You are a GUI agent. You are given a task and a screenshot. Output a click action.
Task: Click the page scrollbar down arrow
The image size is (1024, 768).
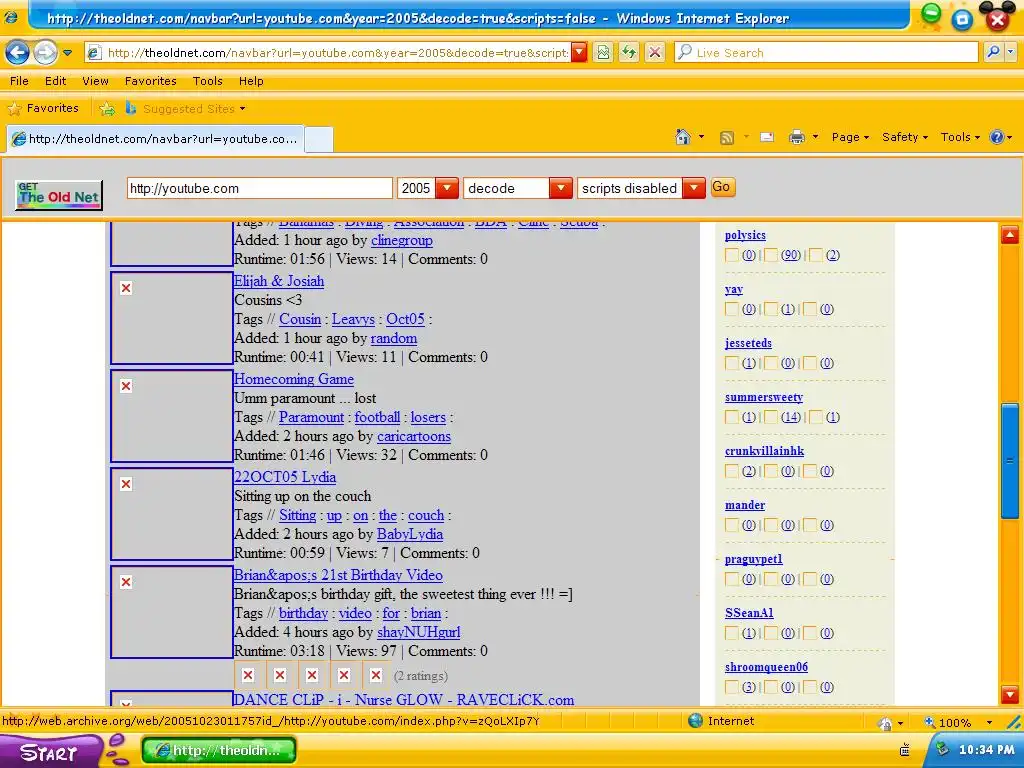1010,694
